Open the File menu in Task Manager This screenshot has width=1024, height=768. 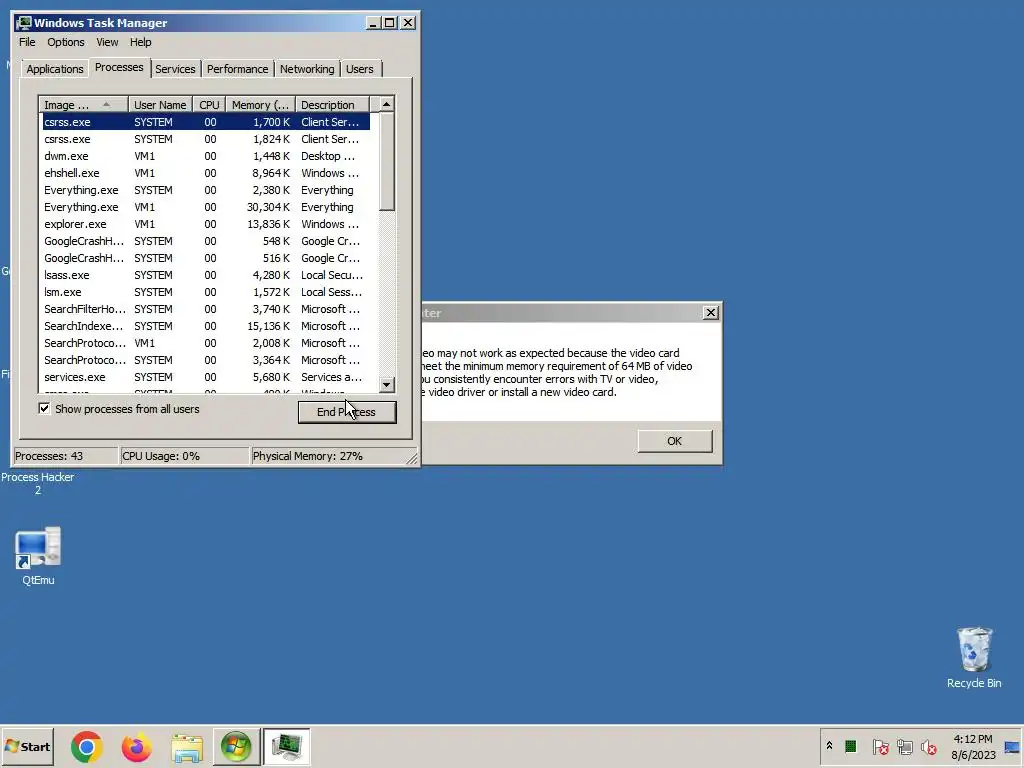tap(27, 42)
